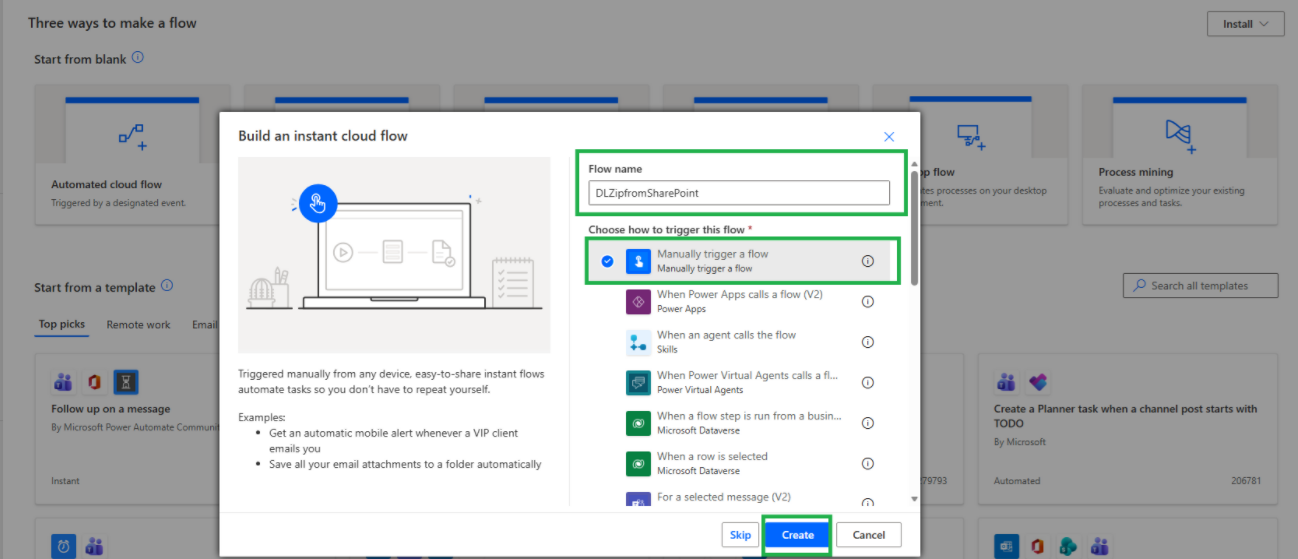This screenshot has height=559, width=1298.
Task: Show info next to Start from a template
Action: [167, 286]
